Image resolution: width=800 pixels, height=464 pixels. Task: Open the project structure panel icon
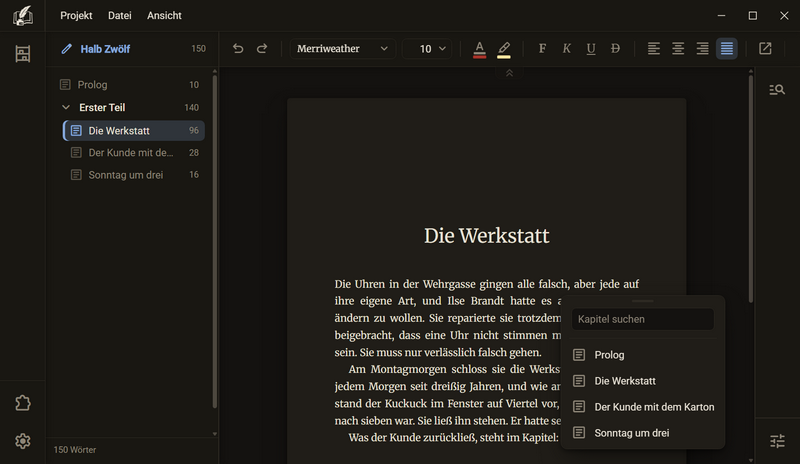(x=22, y=54)
